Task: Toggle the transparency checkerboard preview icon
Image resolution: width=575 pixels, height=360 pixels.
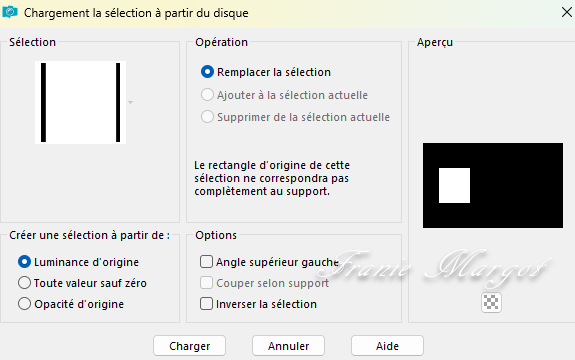Action: [x=491, y=302]
